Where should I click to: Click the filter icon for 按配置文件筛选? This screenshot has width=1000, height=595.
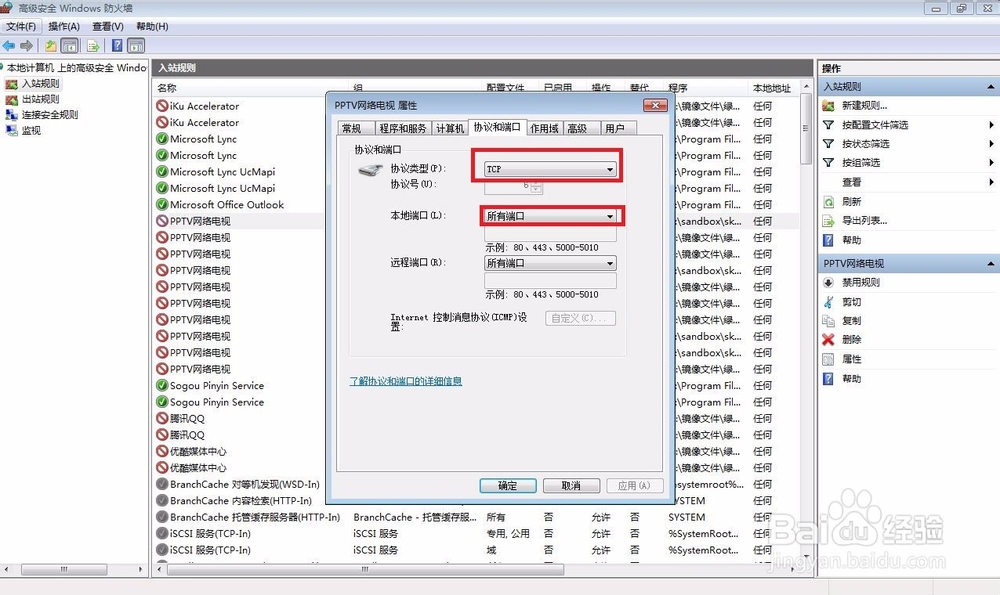coord(828,125)
